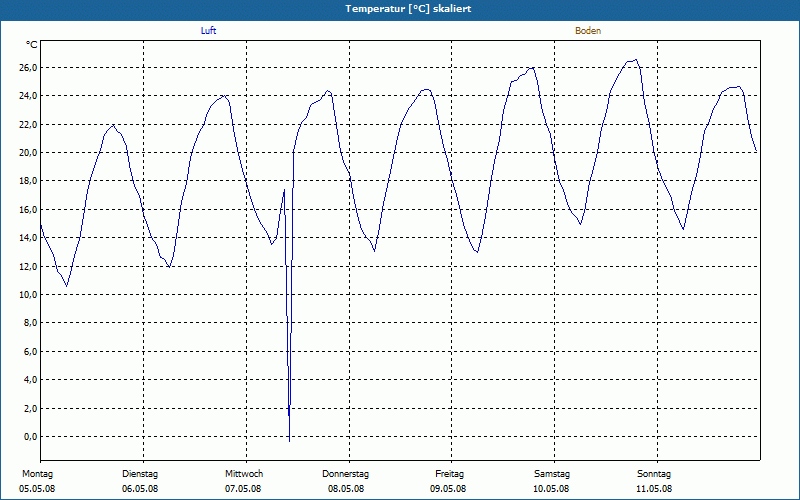Click the date '07.05.08'
The width and height of the screenshot is (800, 500).
tap(243, 489)
